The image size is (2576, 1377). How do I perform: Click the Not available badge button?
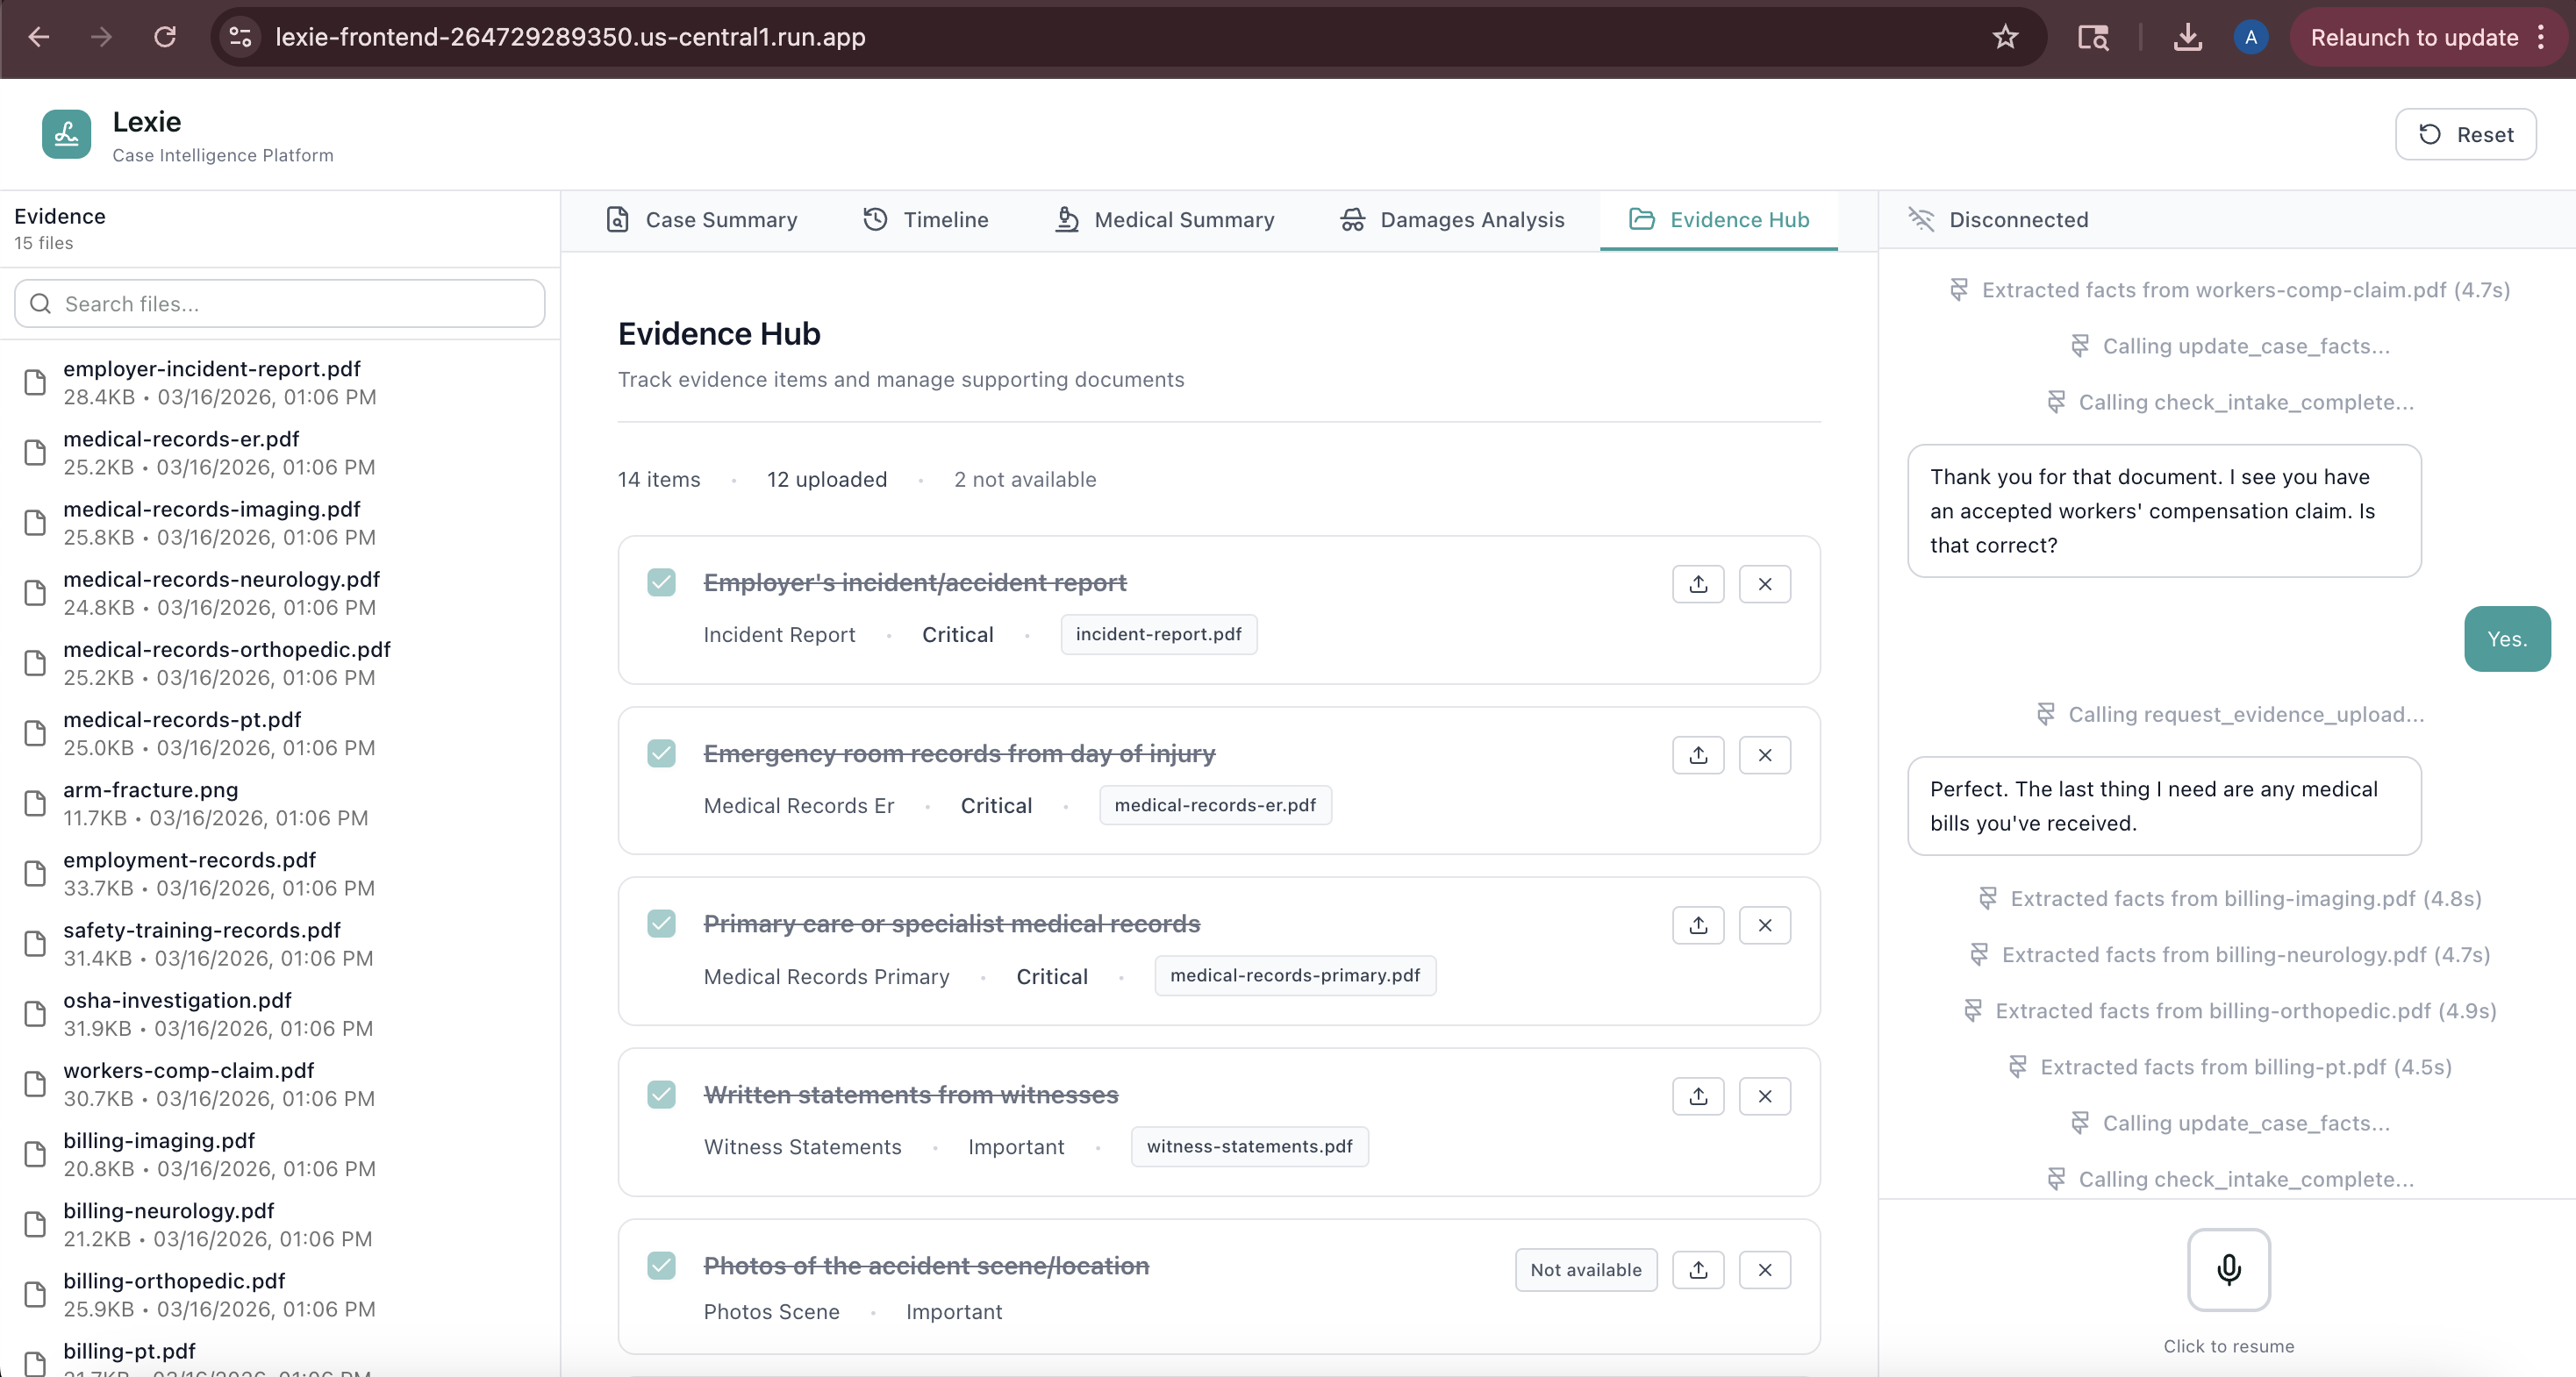[1585, 1270]
